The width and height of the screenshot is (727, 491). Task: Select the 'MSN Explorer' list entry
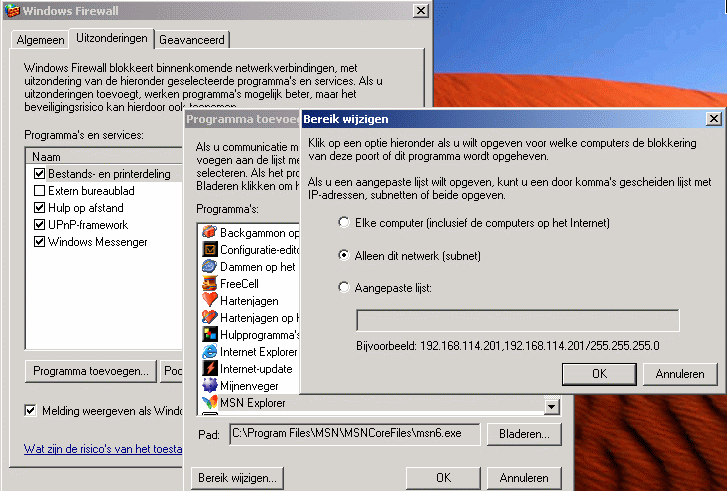253,402
